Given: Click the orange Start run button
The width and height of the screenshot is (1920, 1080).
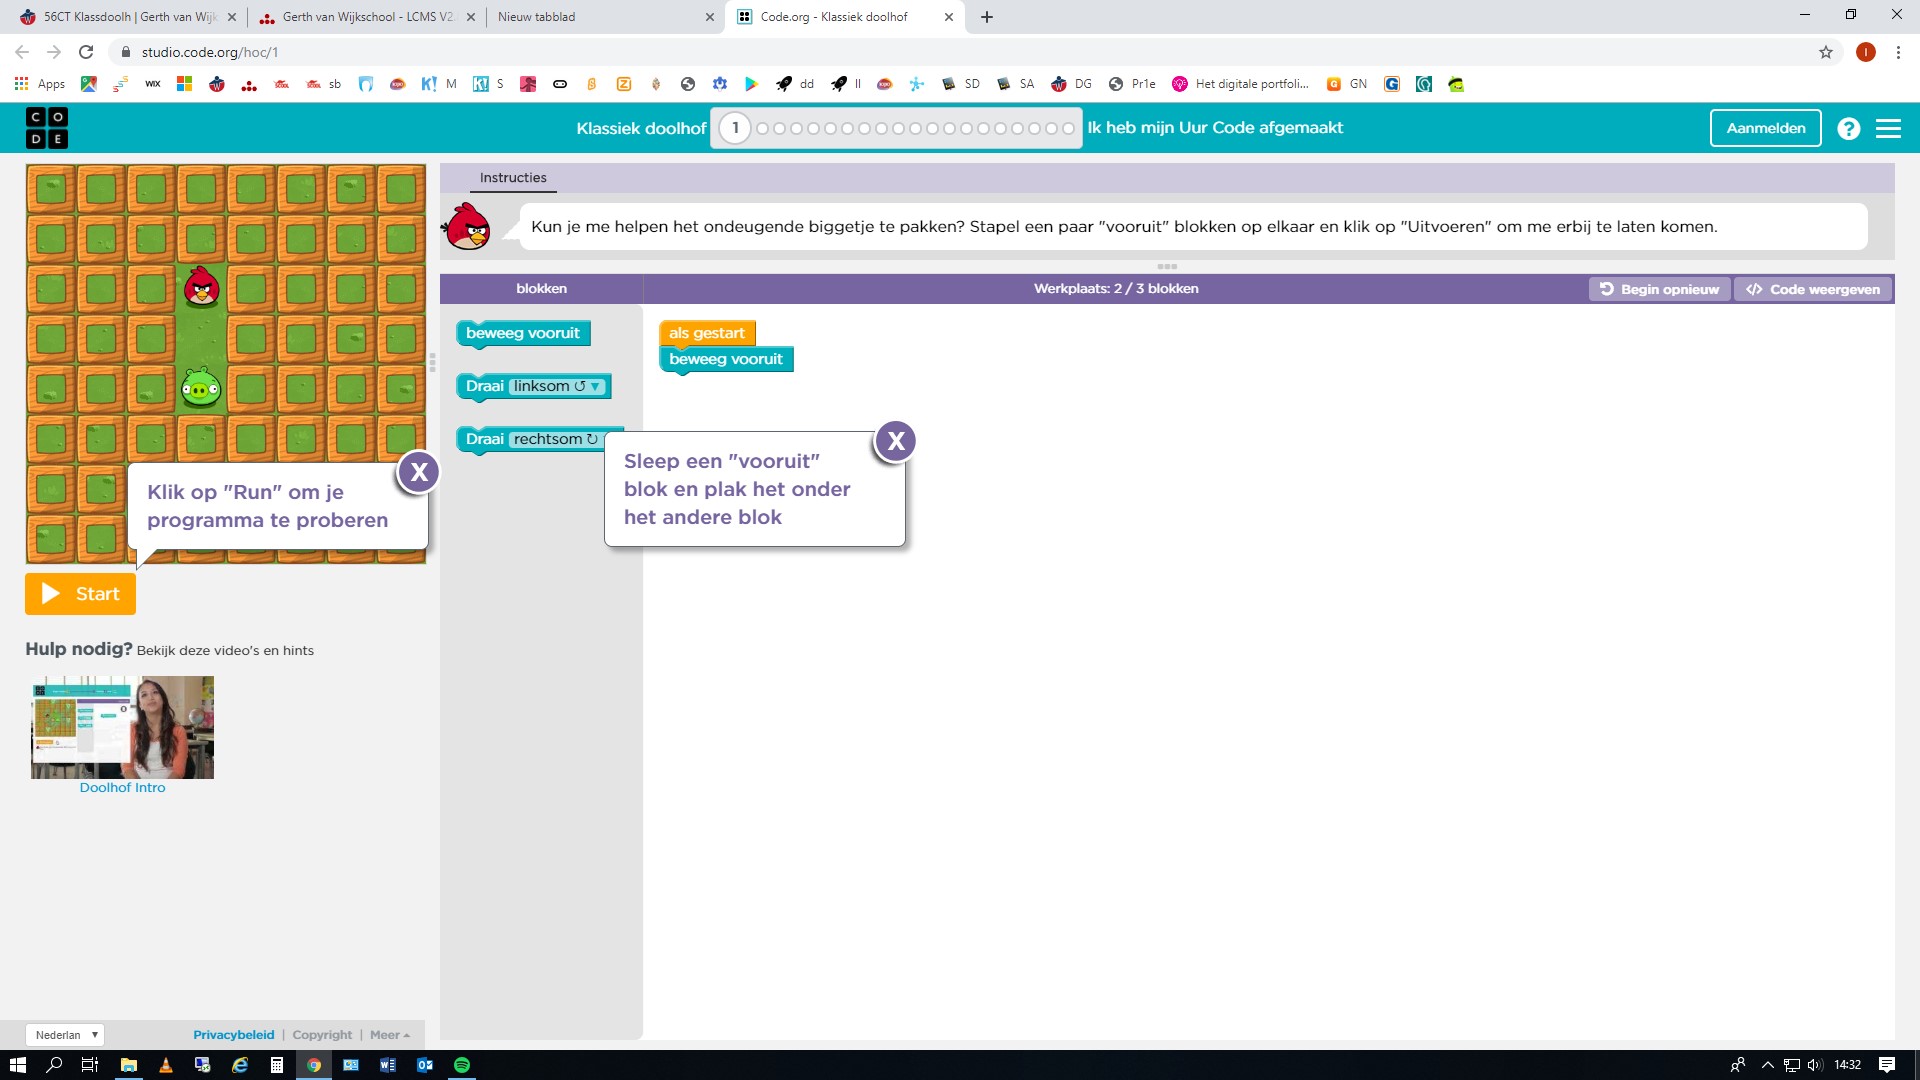Looking at the screenshot, I should click(80, 594).
